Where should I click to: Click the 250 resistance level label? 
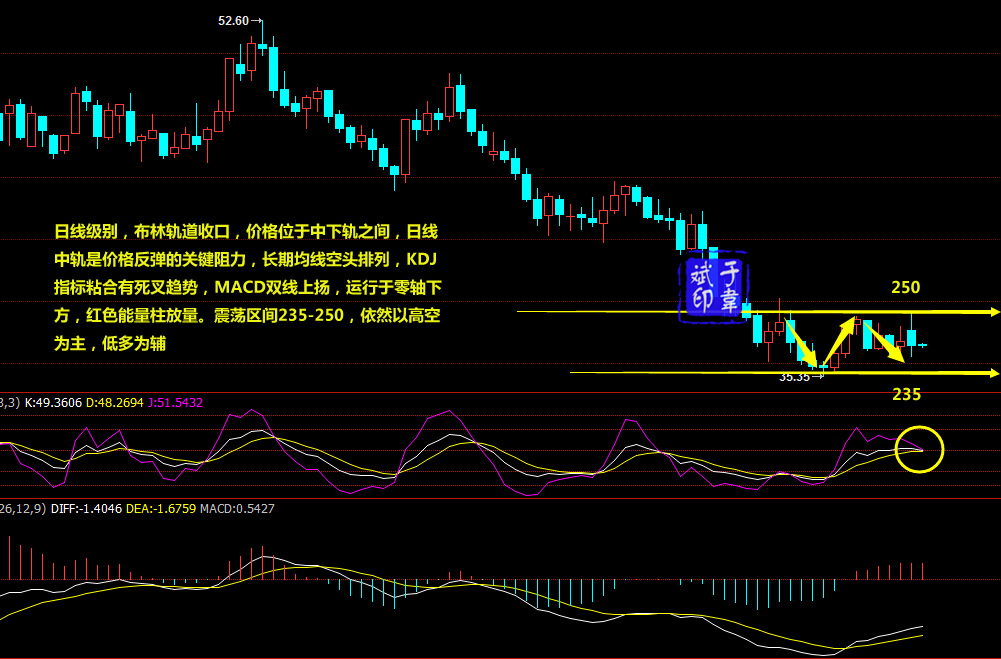906,287
